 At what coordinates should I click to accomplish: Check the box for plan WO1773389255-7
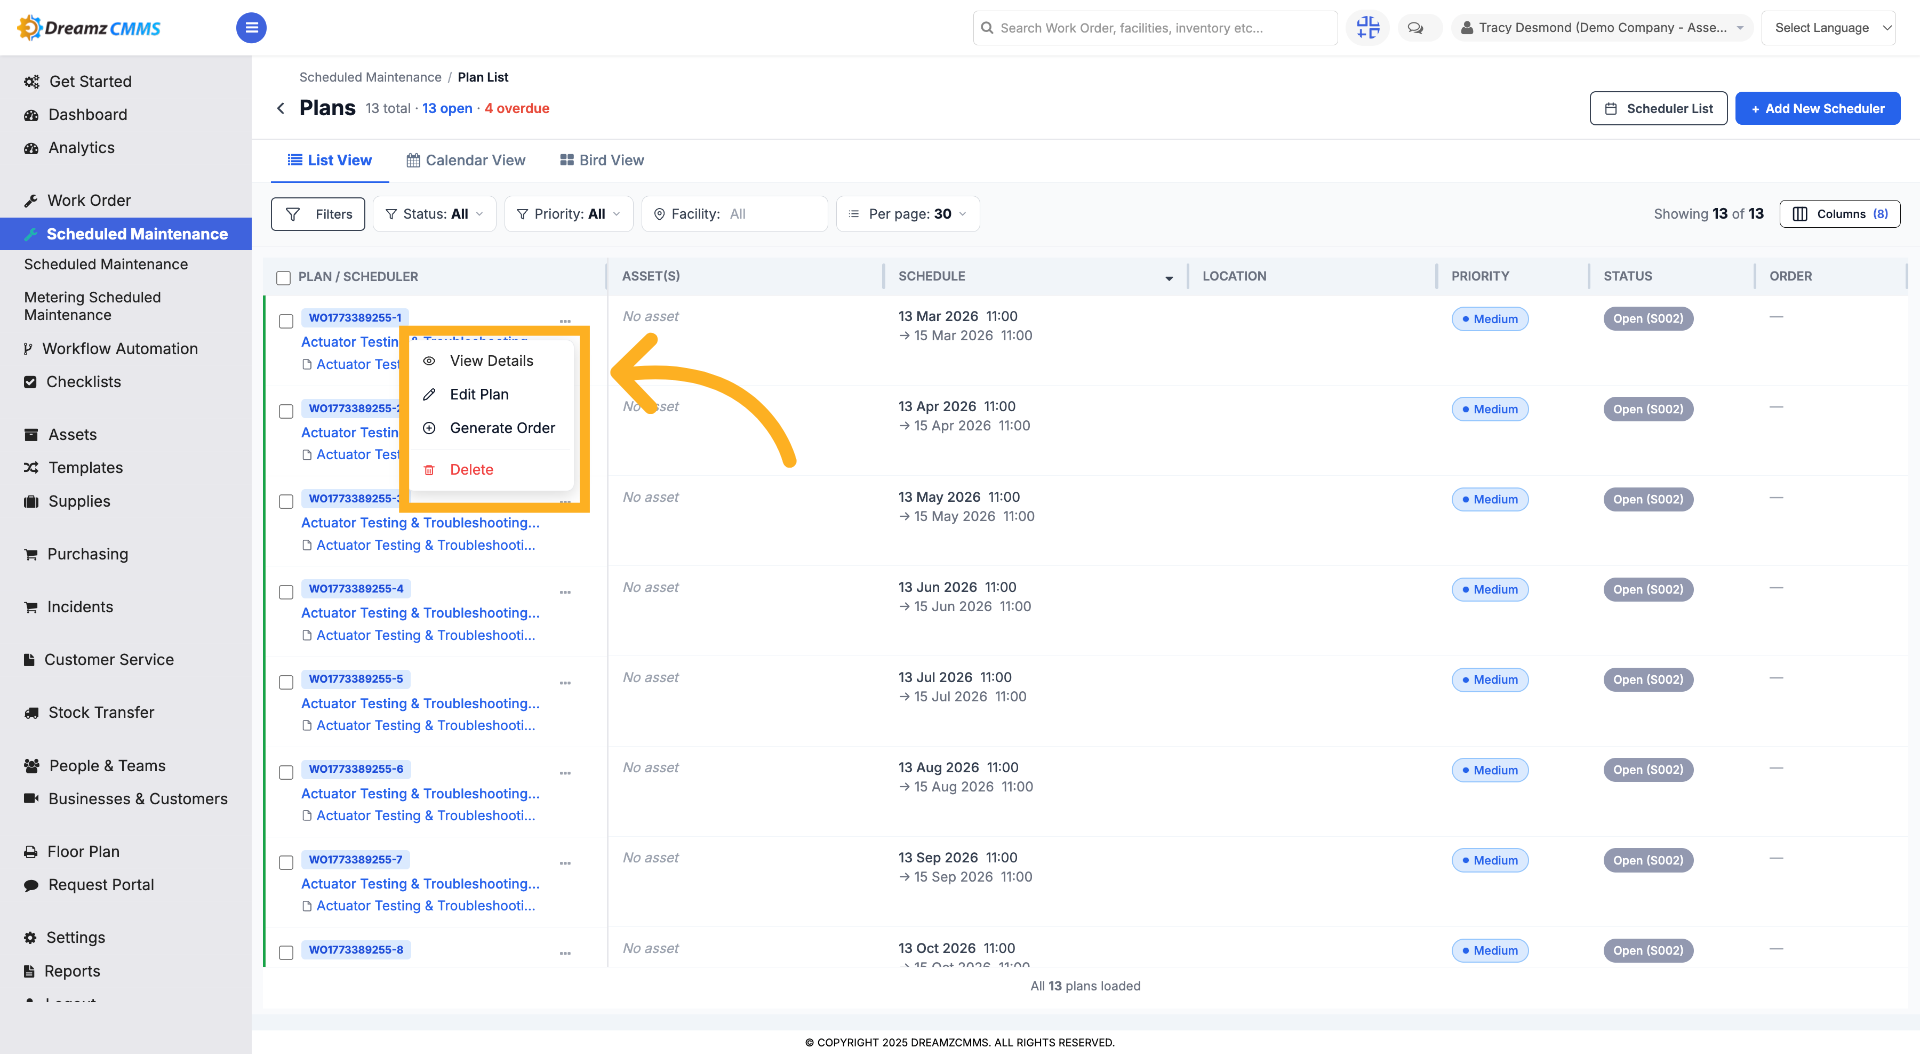click(286, 862)
